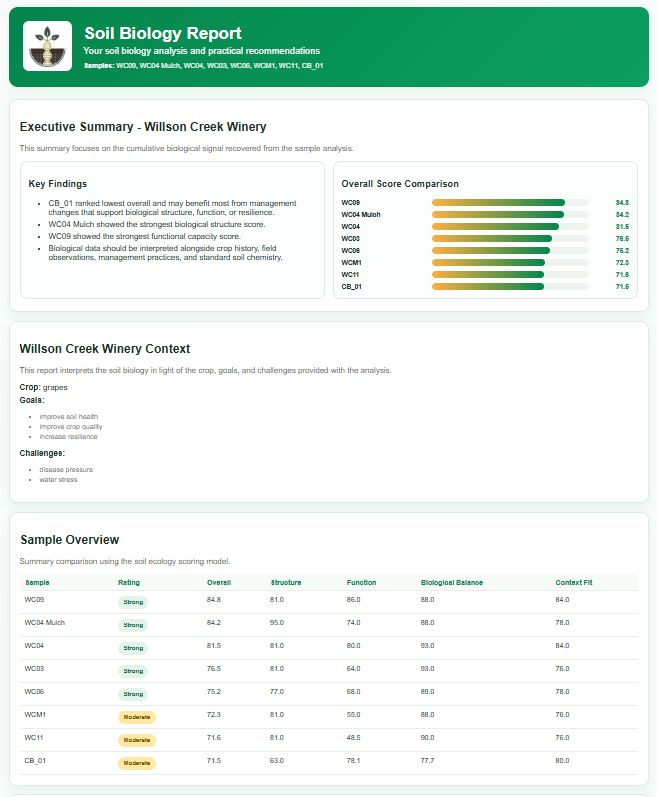Click the Strong badge in WC09 row

133,602
